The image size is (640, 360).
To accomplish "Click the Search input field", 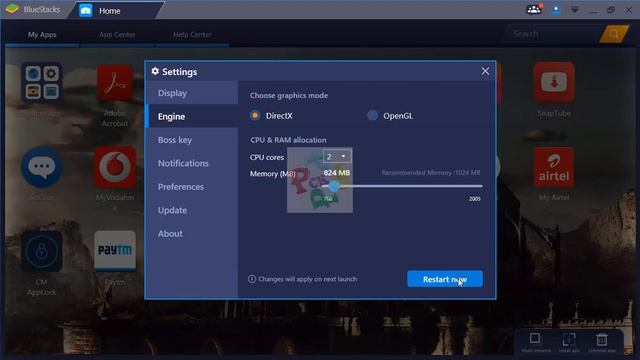I will [x=553, y=34].
